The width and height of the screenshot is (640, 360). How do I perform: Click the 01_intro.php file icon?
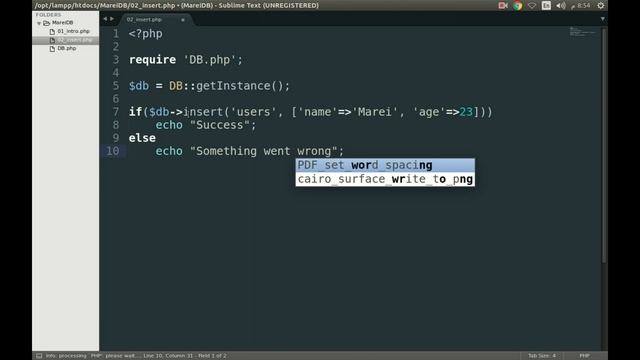pyautogui.click(x=52, y=31)
